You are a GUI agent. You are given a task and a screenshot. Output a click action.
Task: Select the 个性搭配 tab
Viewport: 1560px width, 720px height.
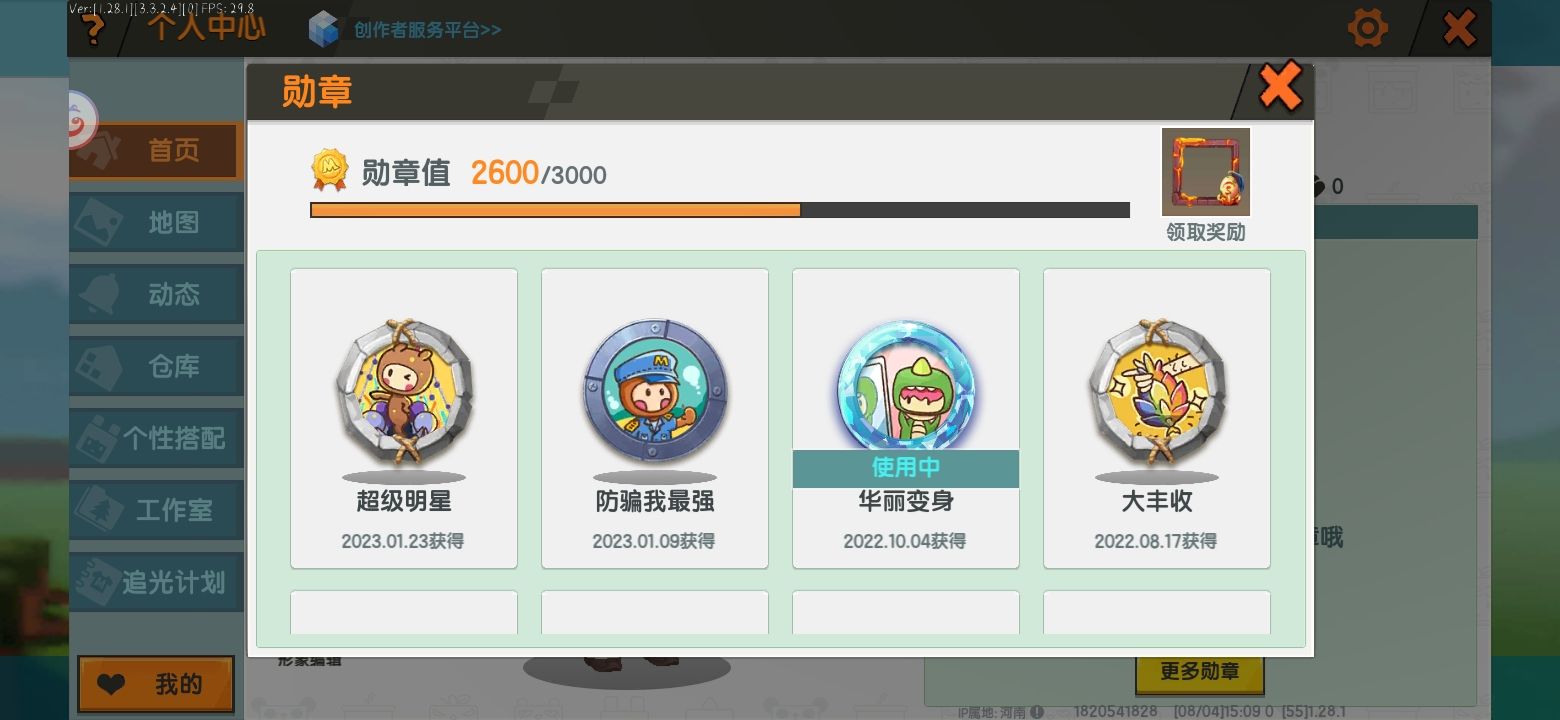coord(156,439)
